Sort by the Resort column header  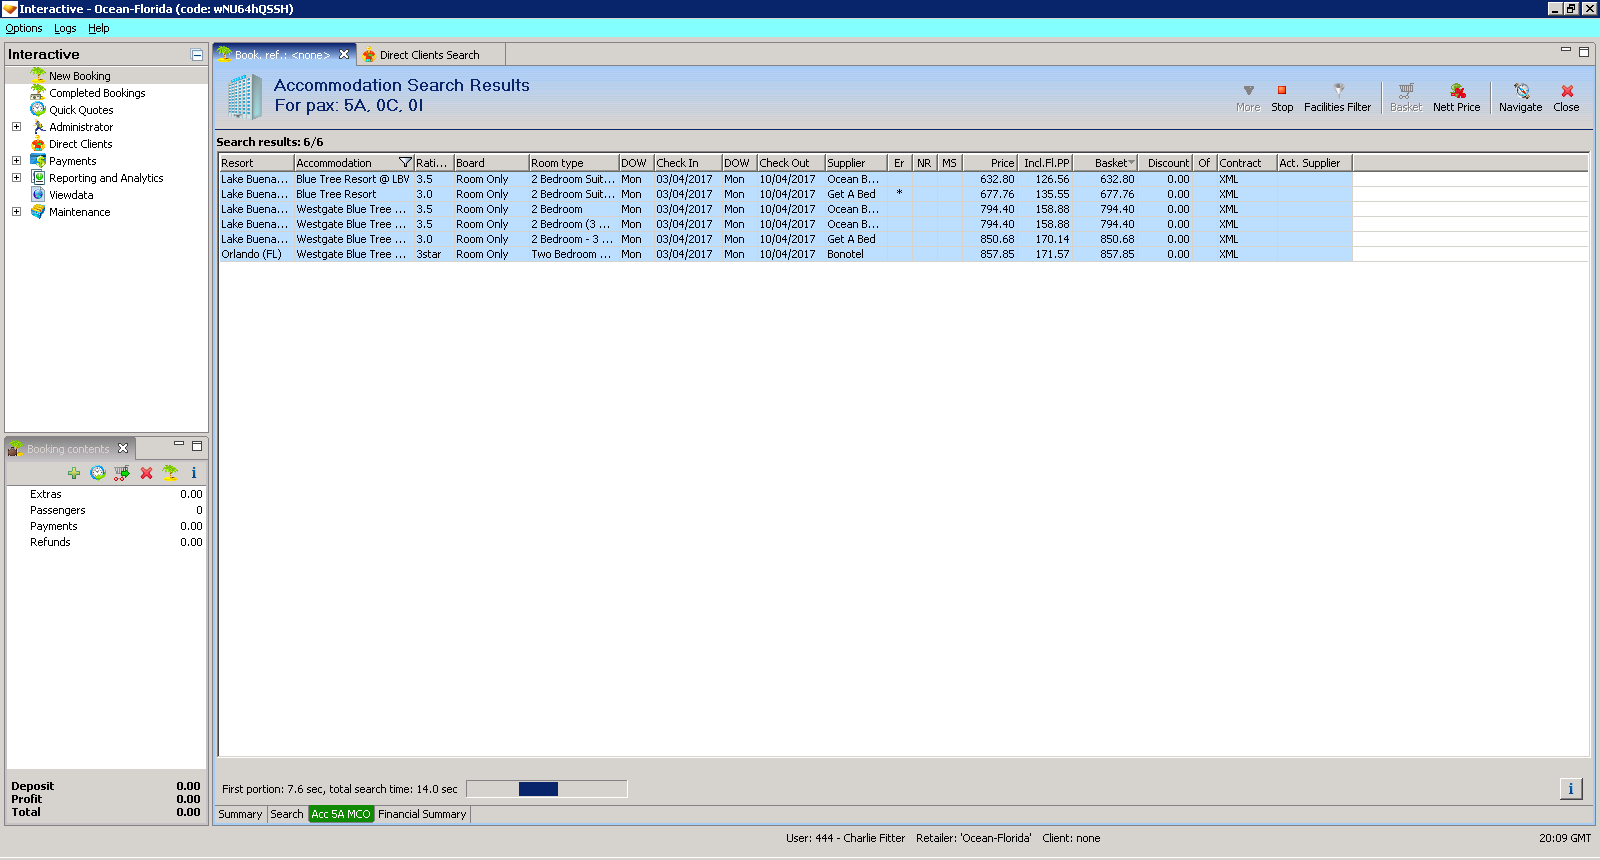pos(256,163)
